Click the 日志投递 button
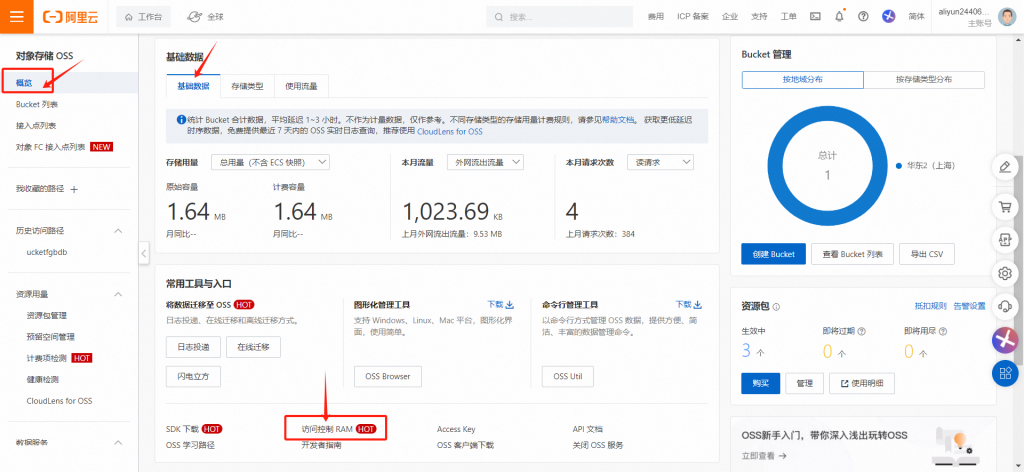 tap(193, 347)
